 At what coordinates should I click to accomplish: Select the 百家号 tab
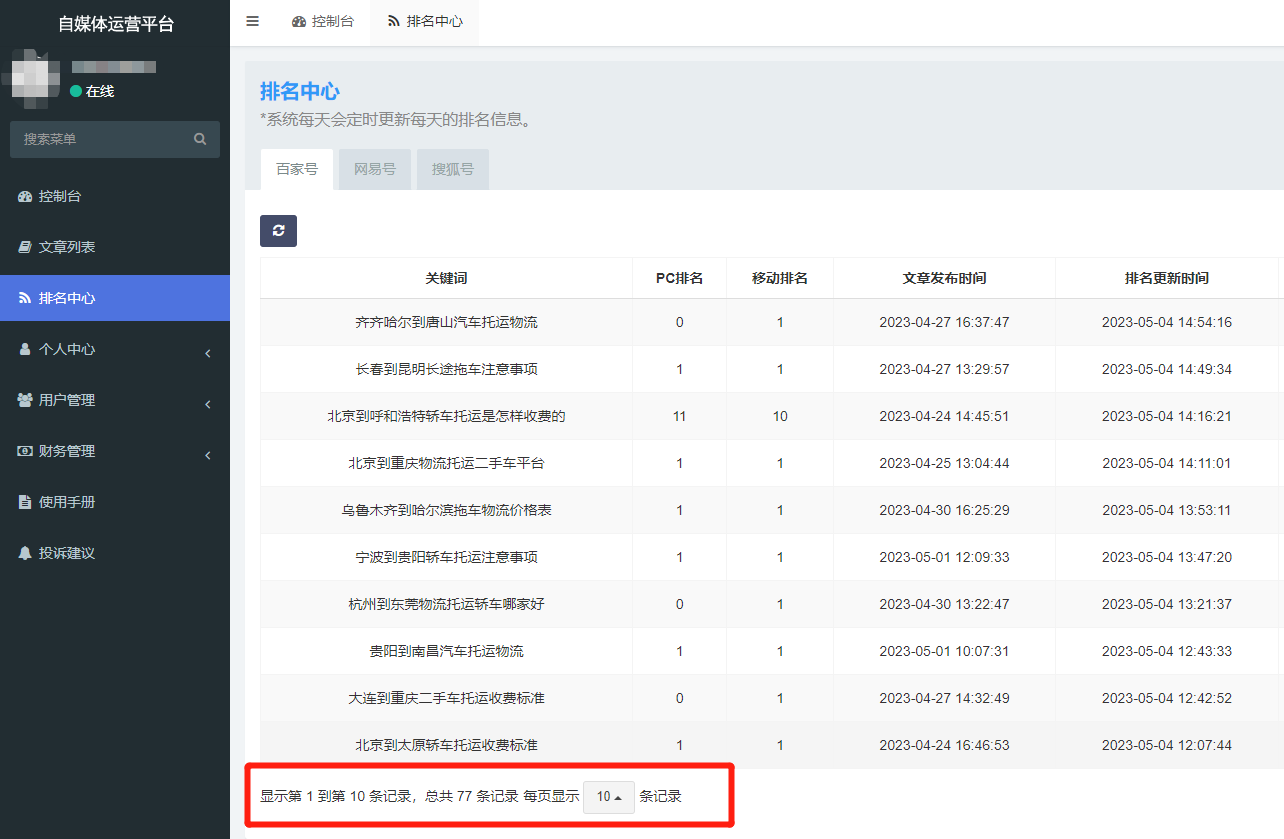297,169
